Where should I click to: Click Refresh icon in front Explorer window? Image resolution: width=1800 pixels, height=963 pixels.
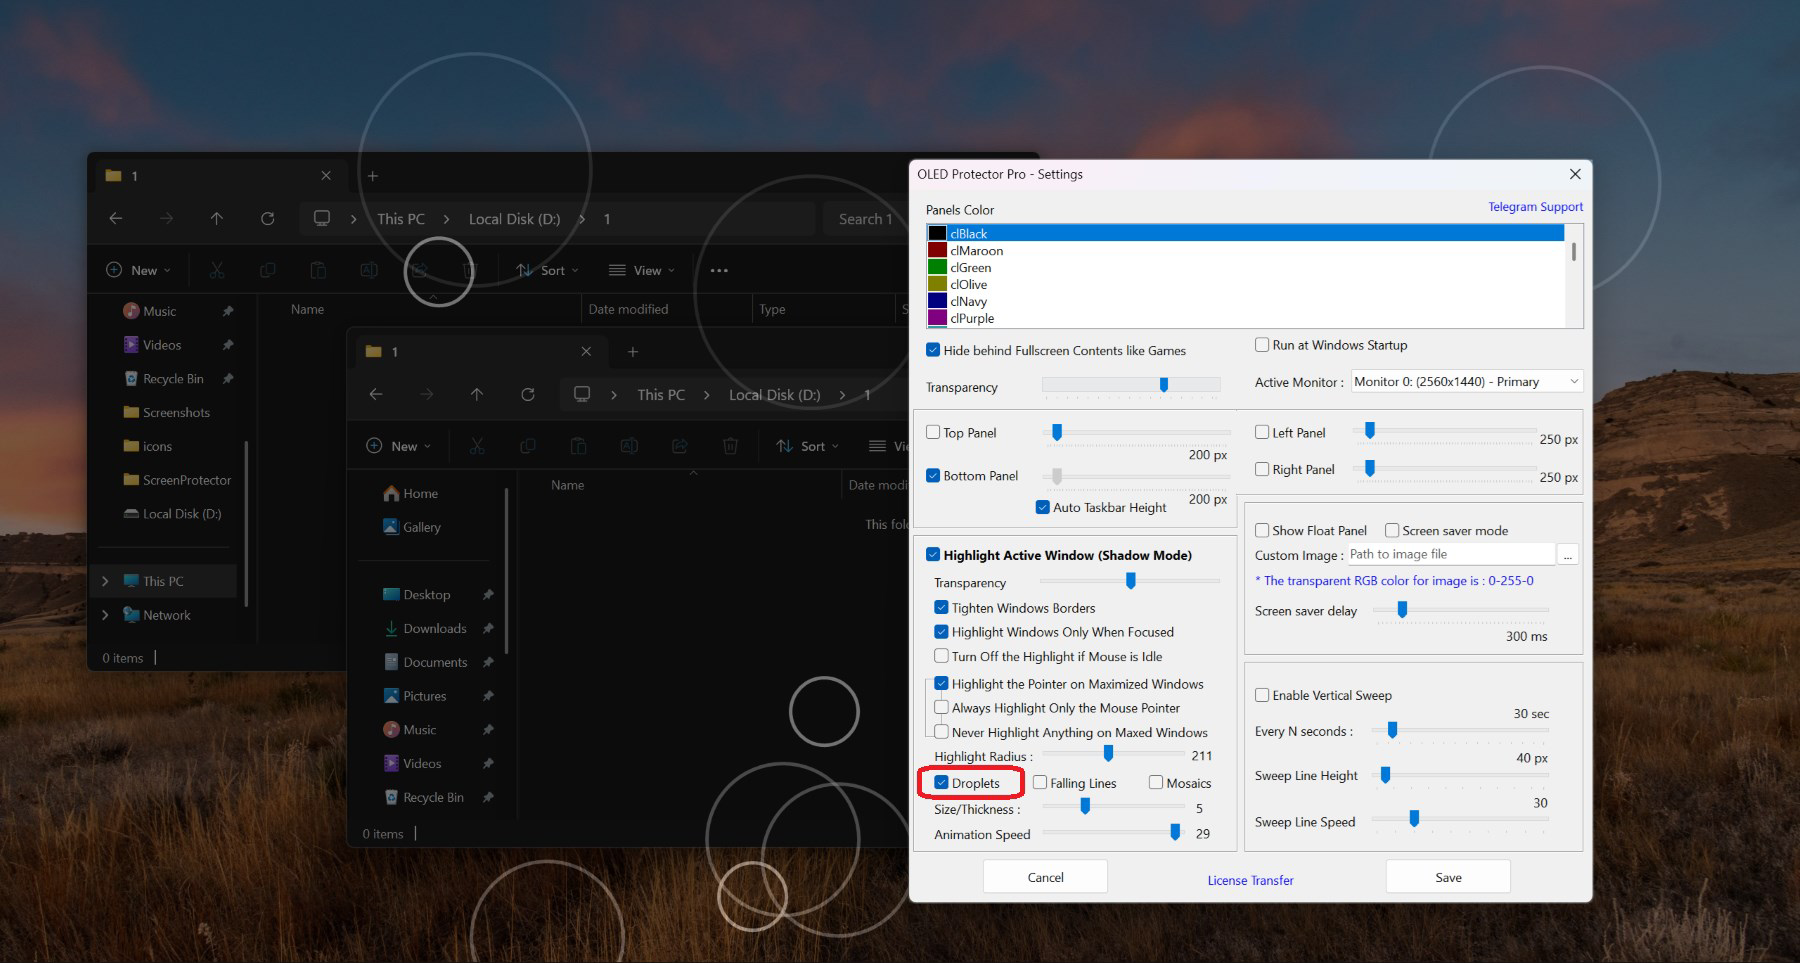(528, 394)
